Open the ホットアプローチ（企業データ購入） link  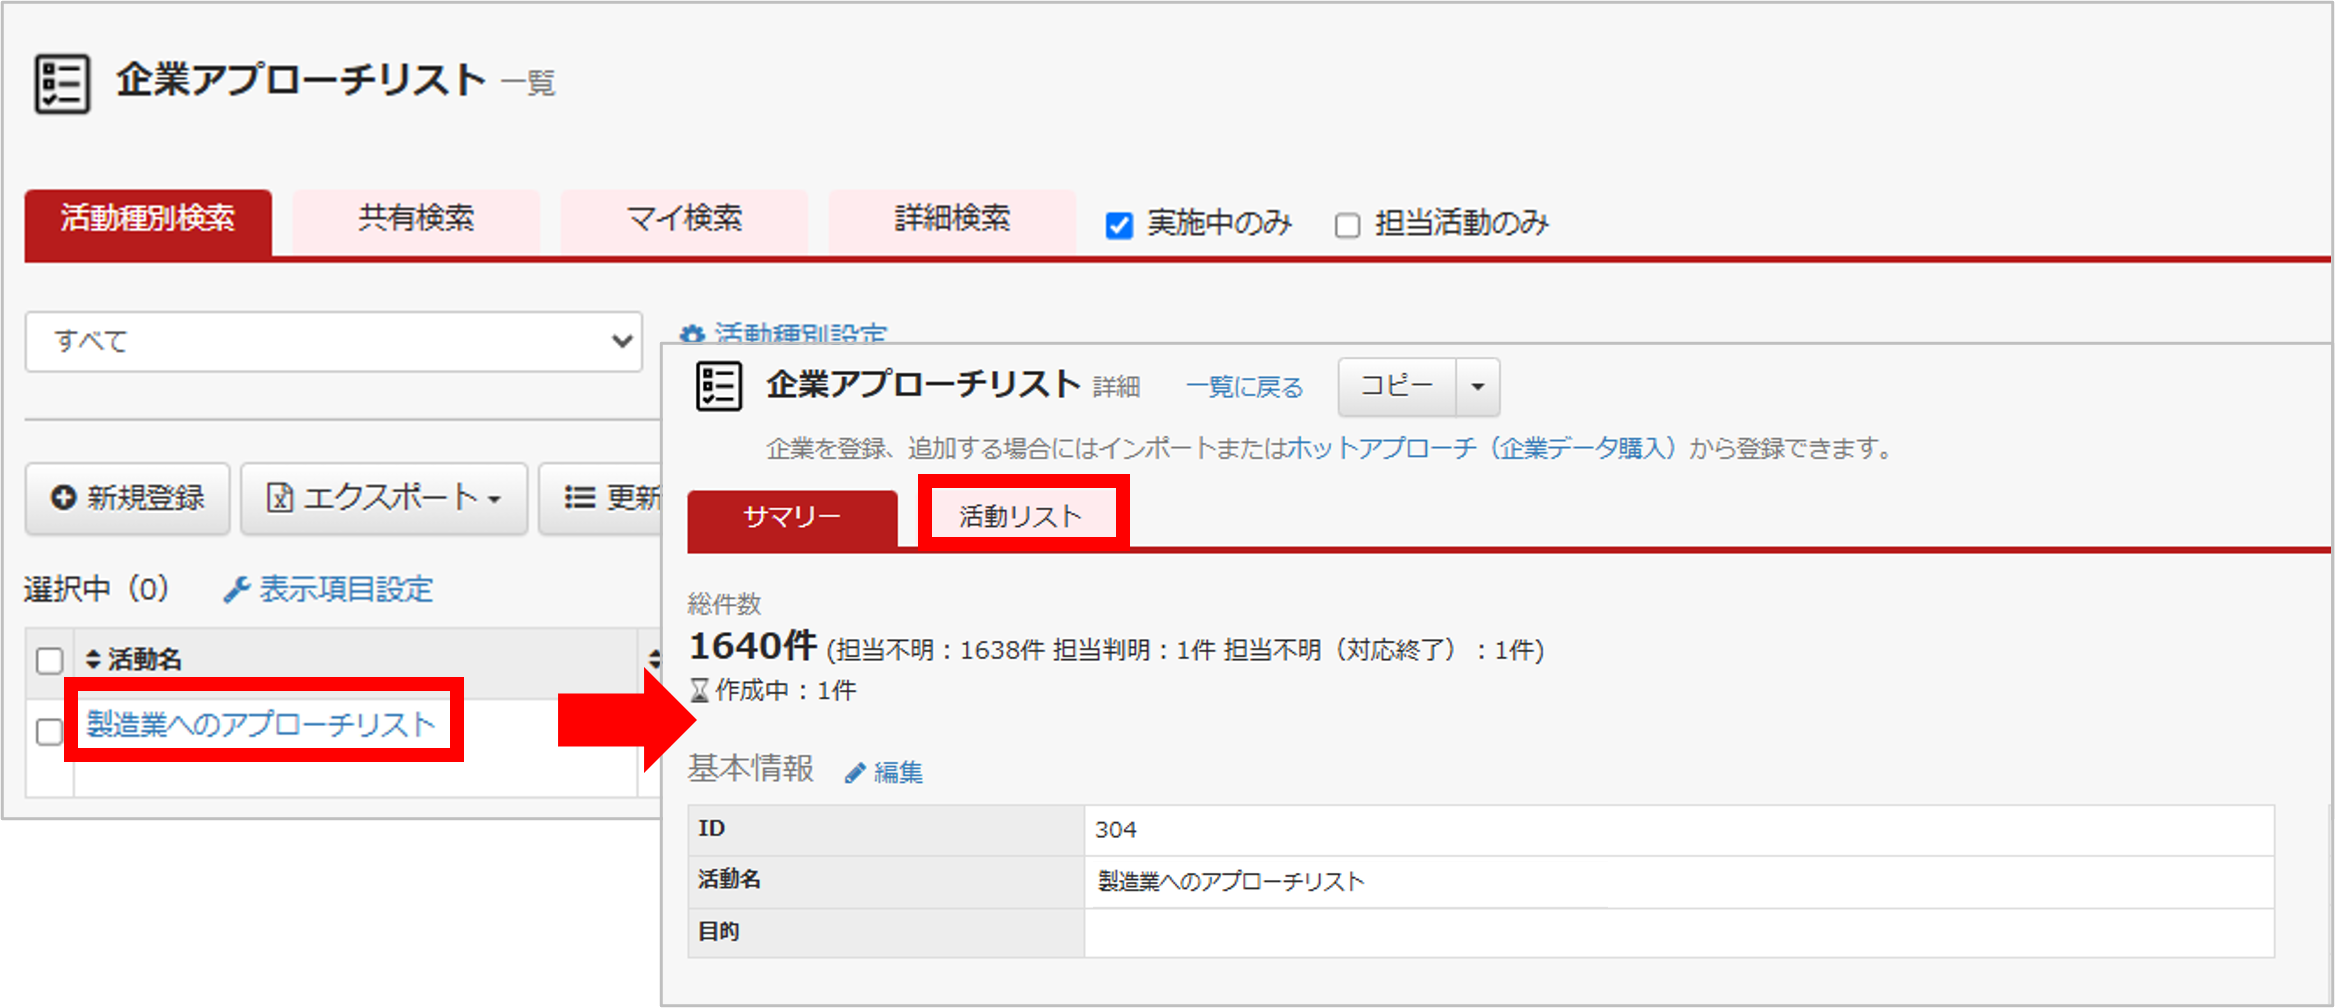pyautogui.click(x=1481, y=448)
